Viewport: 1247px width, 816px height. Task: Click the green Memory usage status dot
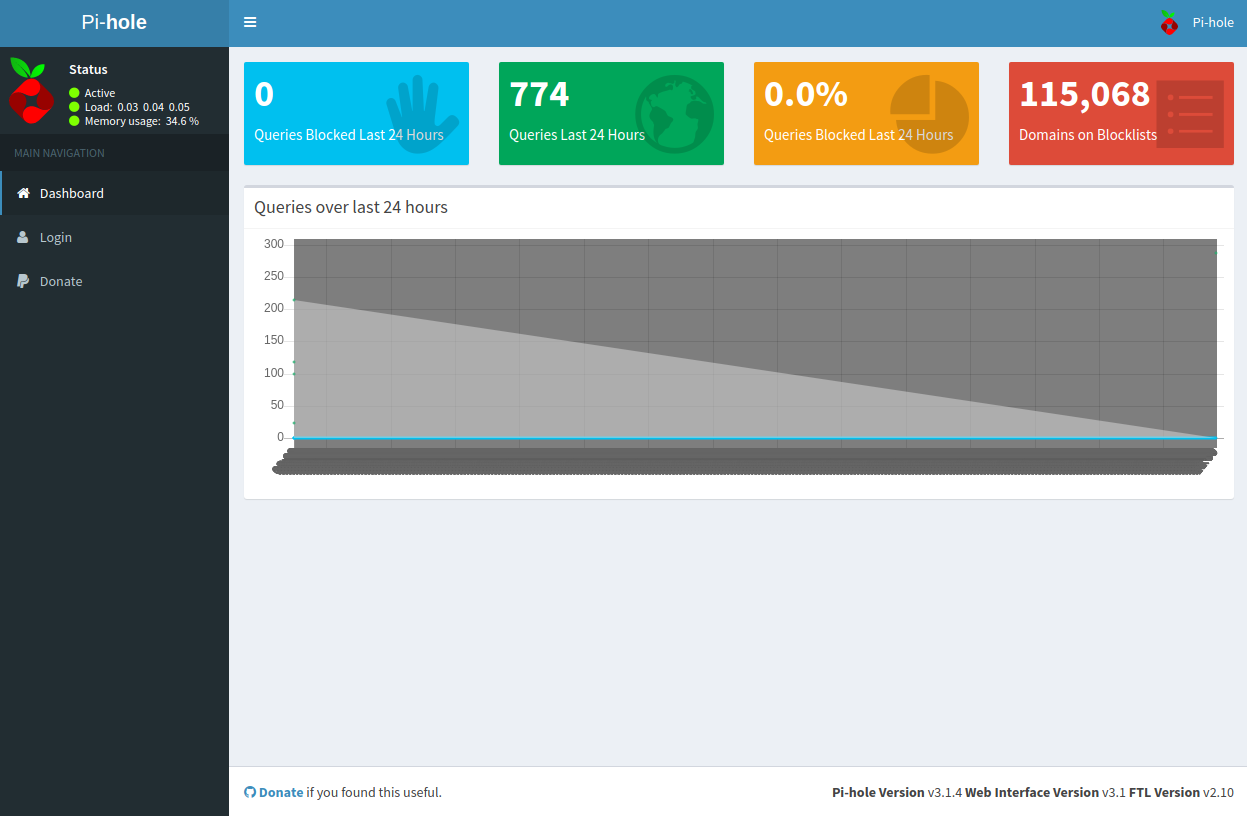tap(74, 121)
